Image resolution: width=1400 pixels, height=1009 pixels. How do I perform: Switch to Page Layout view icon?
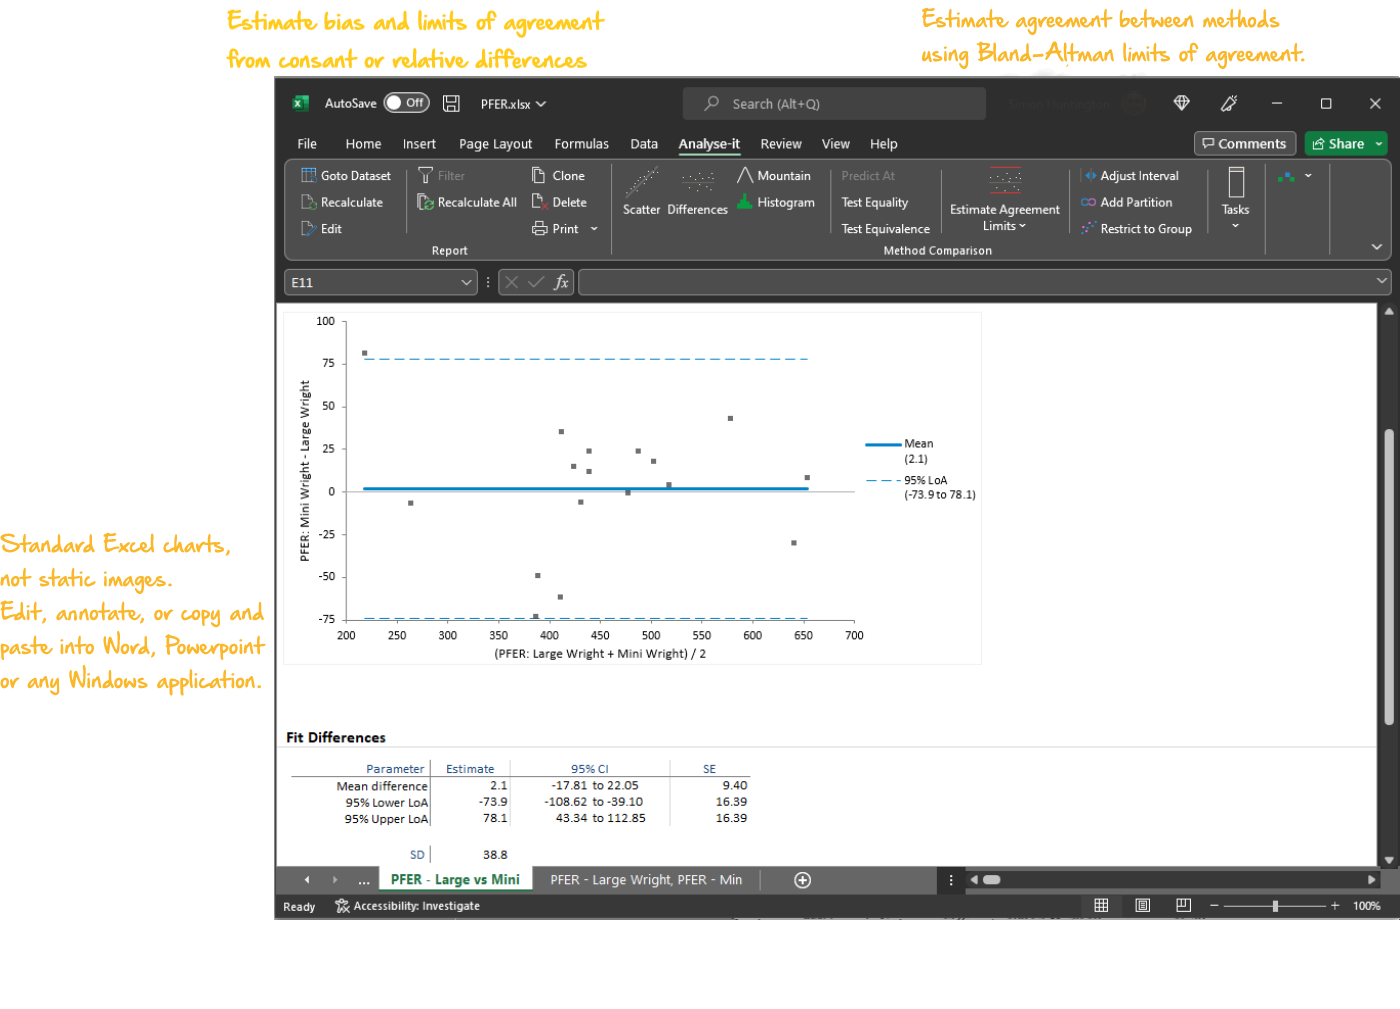(x=1142, y=905)
